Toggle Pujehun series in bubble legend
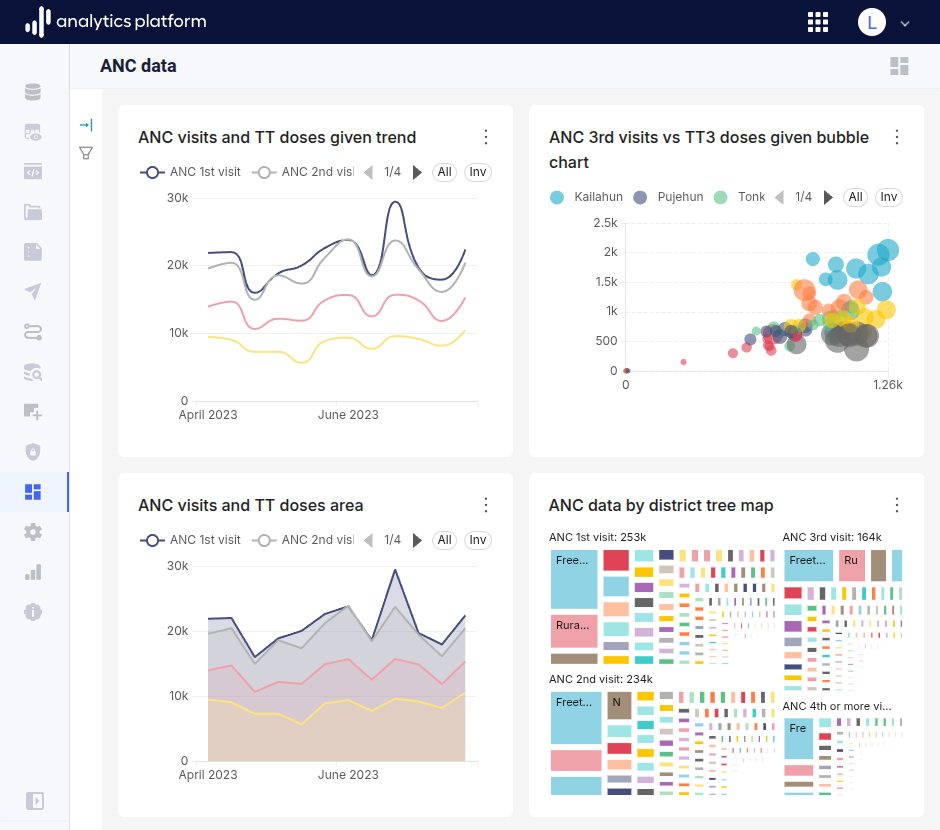The height and width of the screenshot is (830, 940). (668, 197)
